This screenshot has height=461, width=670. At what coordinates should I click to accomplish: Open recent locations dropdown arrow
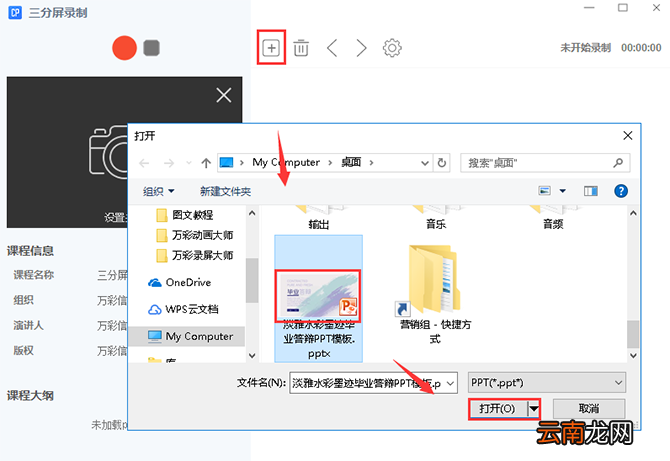click(189, 163)
